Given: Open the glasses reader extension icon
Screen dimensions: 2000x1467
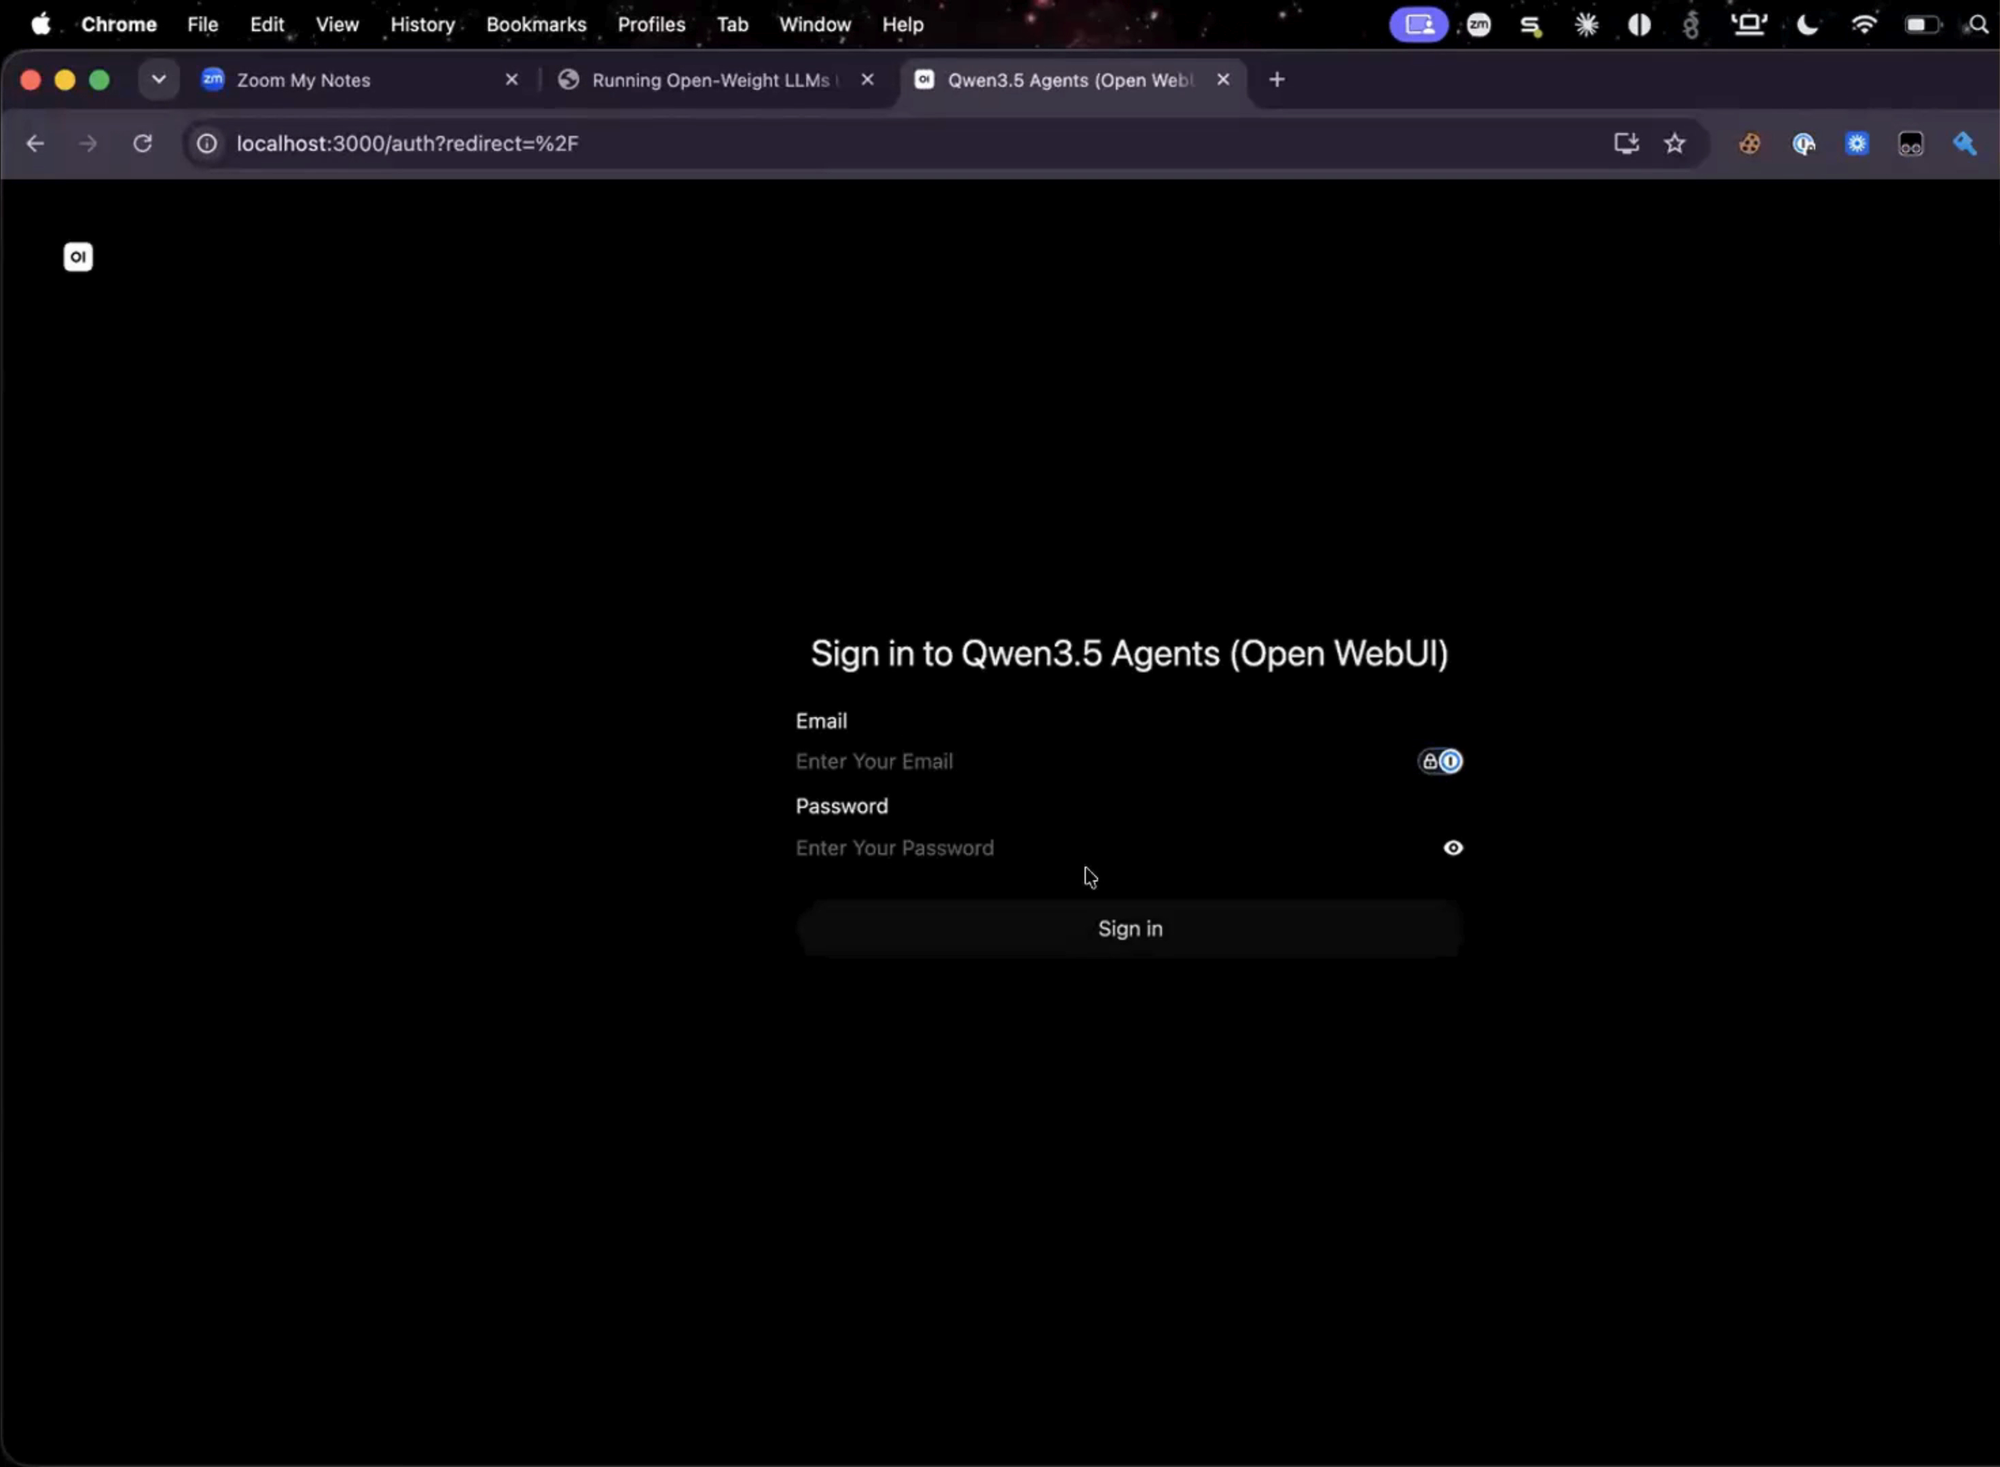Looking at the screenshot, I should tap(1911, 144).
